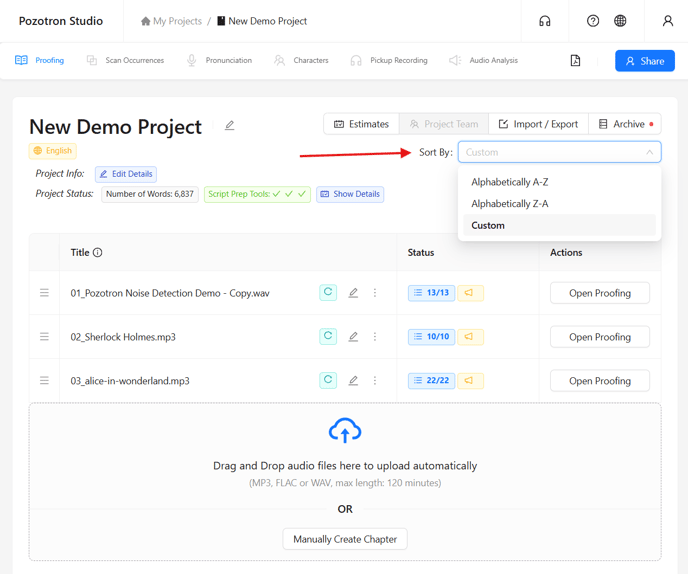
Task: Click 01_Pozotron Noise Detection Demo - Copy.wav title
Action: pos(170,293)
